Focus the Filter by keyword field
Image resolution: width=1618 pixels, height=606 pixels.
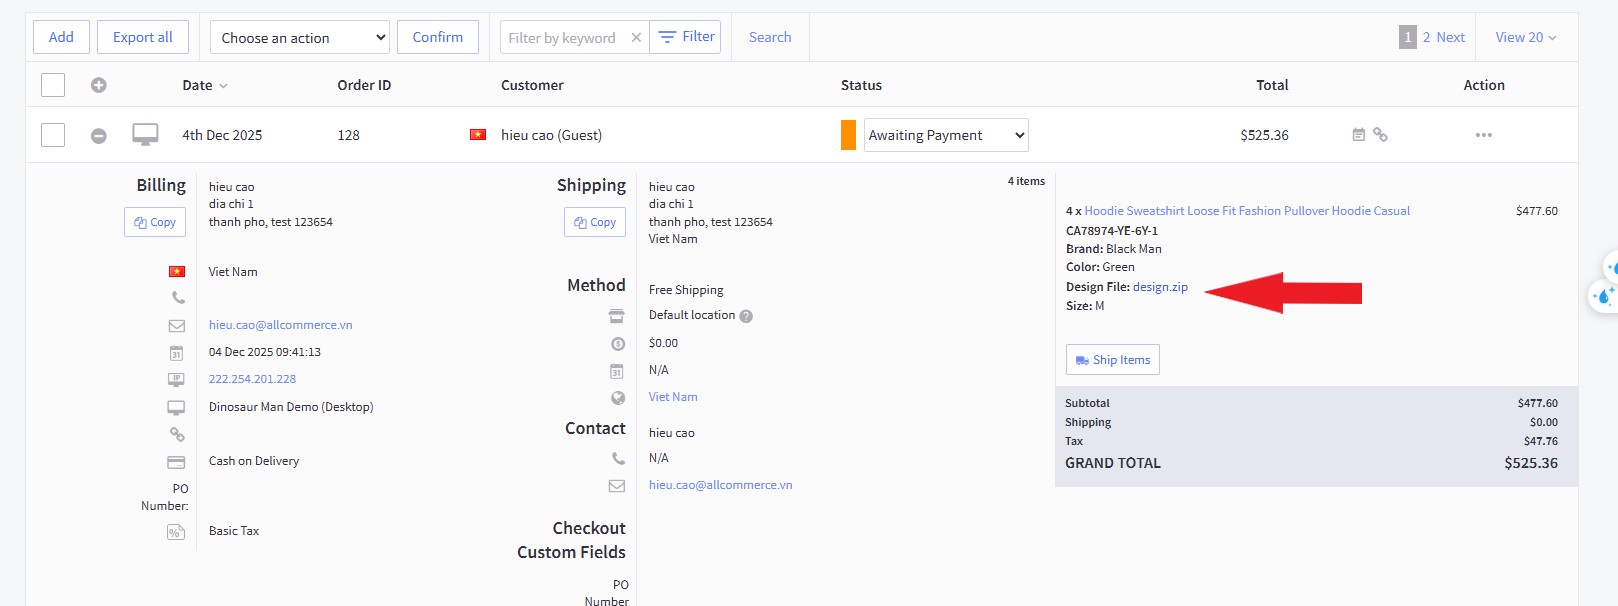tap(565, 38)
